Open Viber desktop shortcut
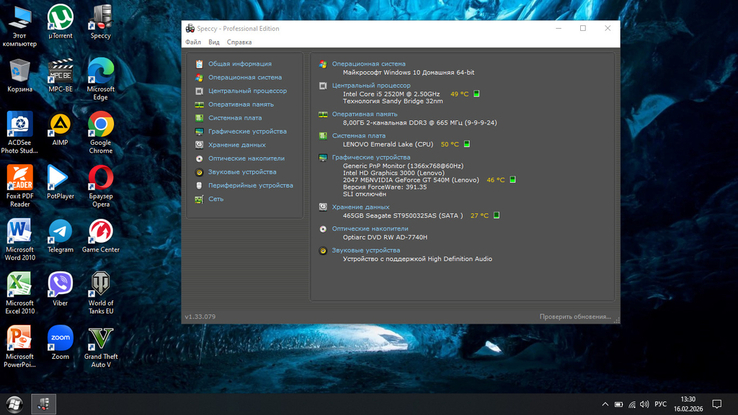 pos(60,289)
